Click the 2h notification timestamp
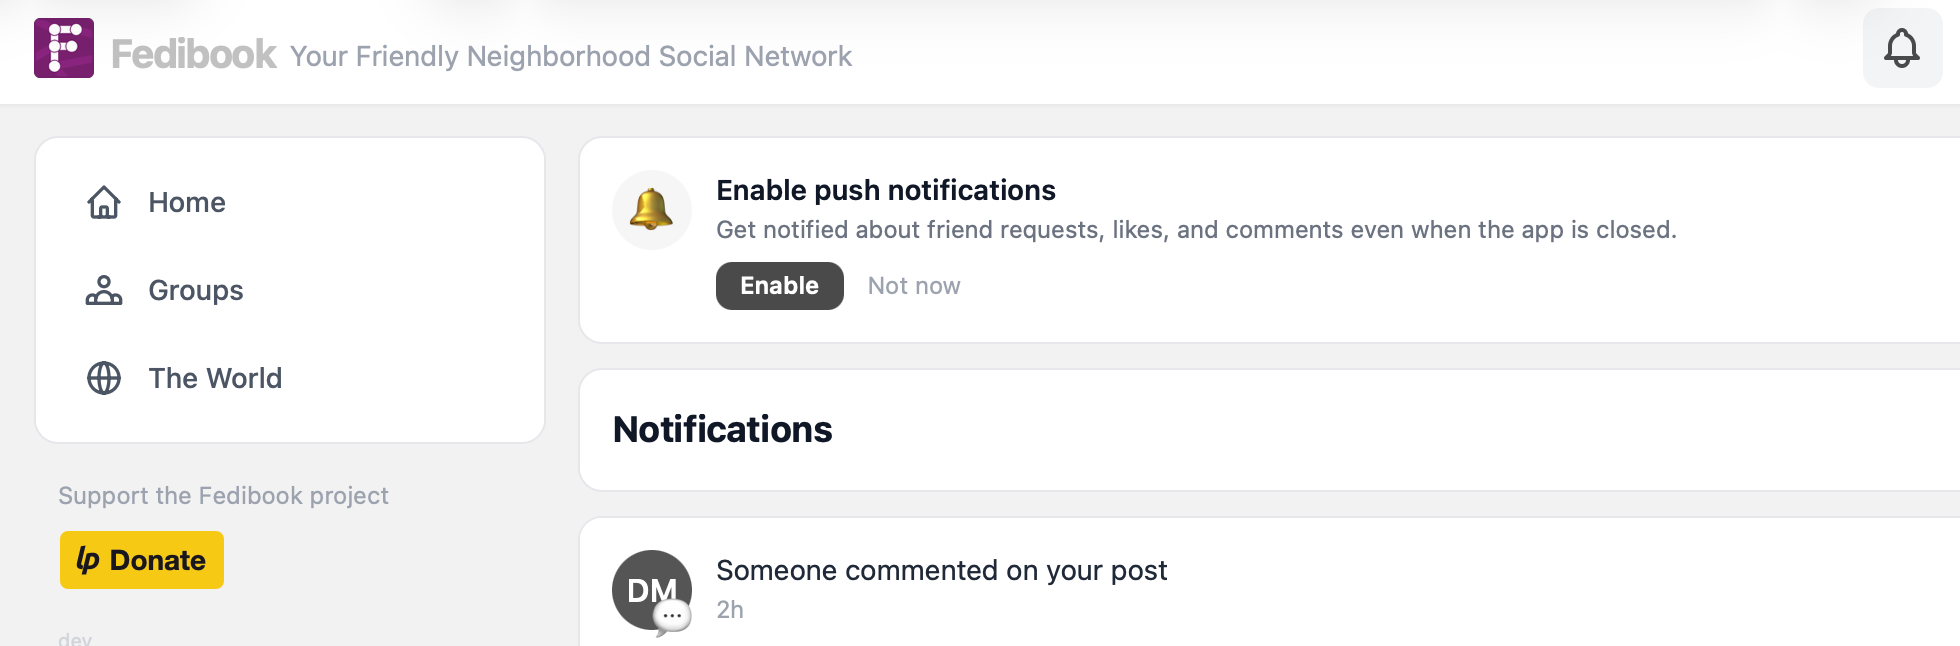Image resolution: width=1960 pixels, height=646 pixels. [x=730, y=610]
